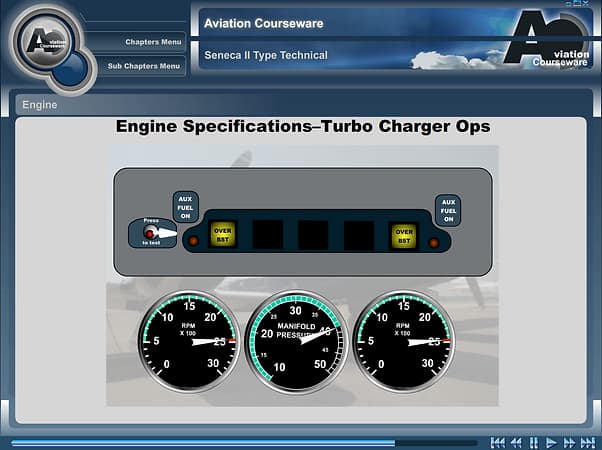Click the fourth blank annunciator panel
This screenshot has height=450, width=602.
tap(359, 235)
